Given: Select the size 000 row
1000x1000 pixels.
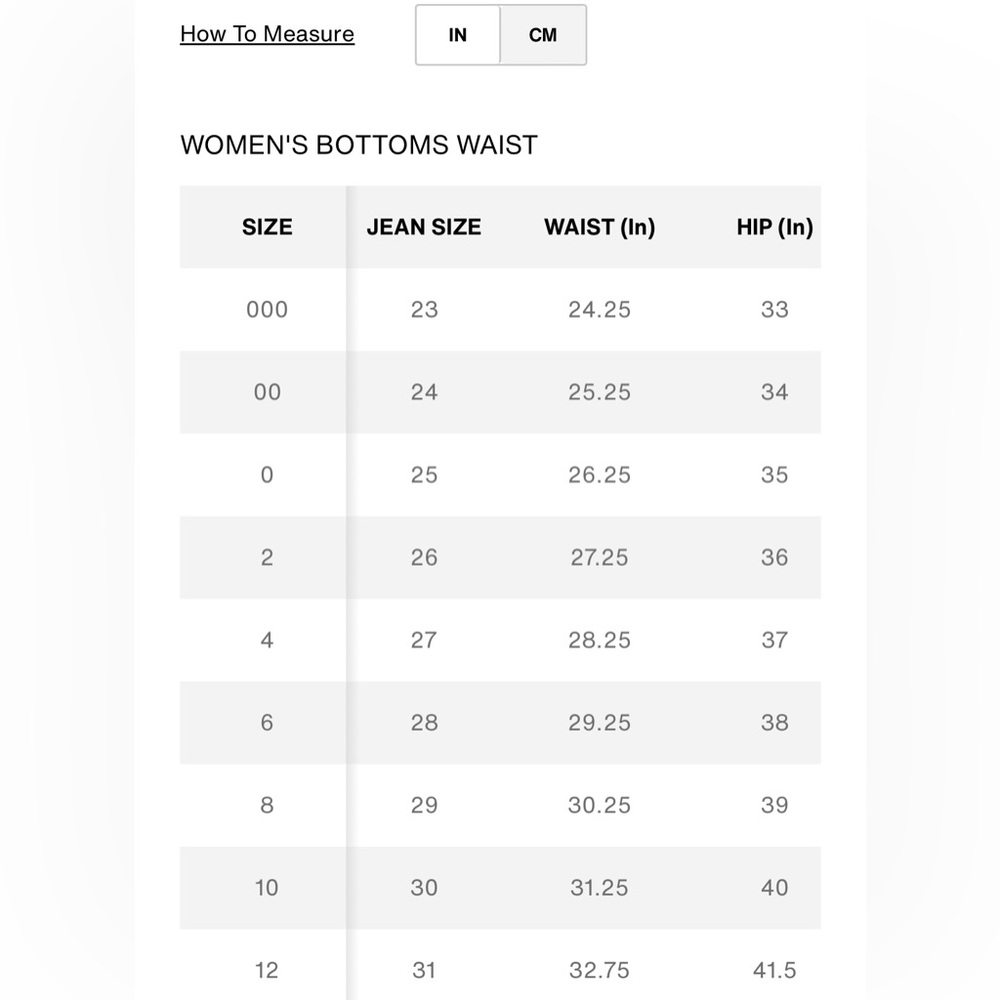Looking at the screenshot, I should click(x=500, y=309).
